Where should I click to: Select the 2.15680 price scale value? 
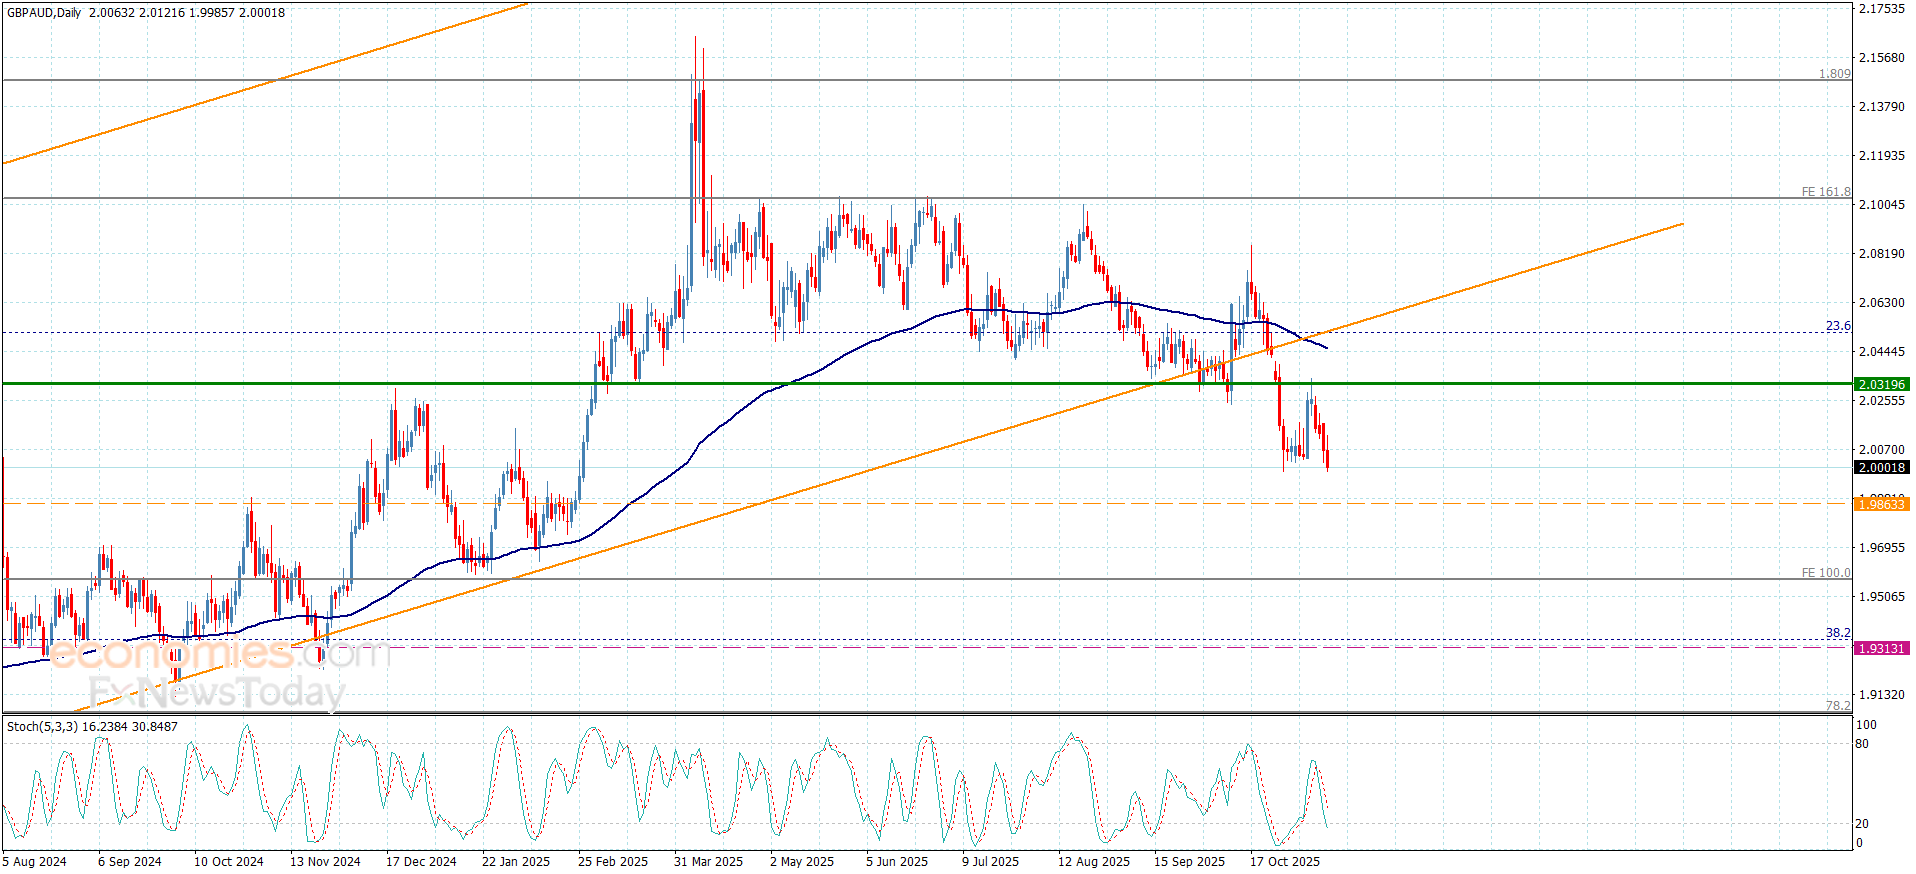point(1882,58)
